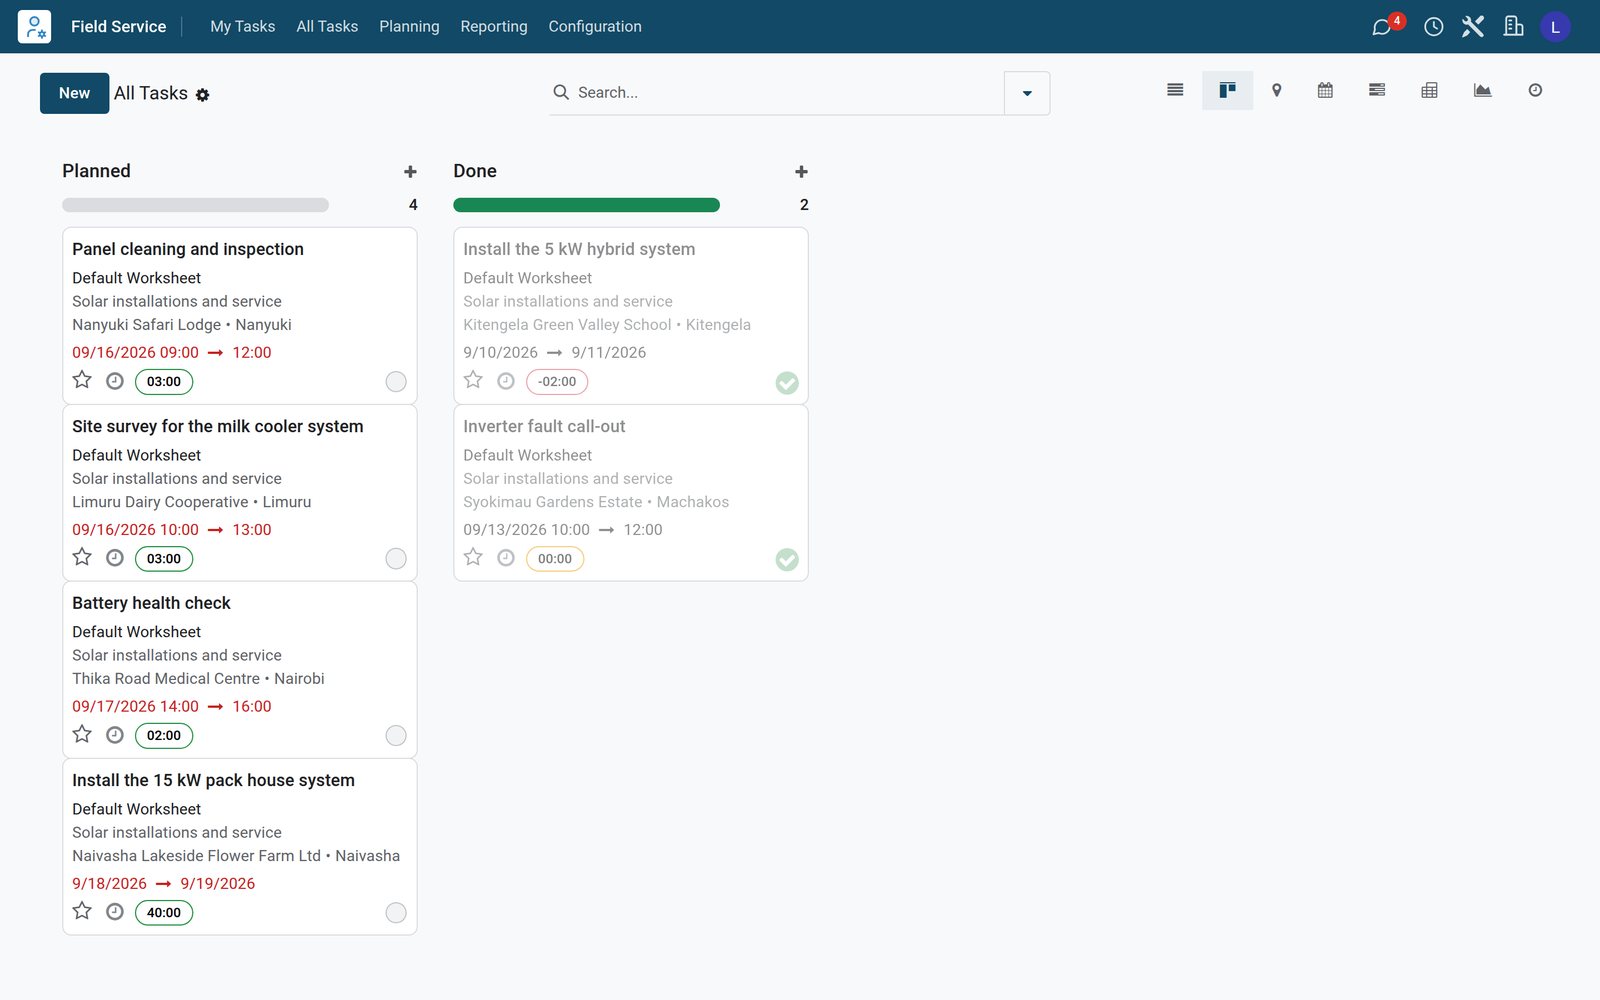Open the messages conversation icon
Screen dimensions: 1600x1000
pos(1381,27)
